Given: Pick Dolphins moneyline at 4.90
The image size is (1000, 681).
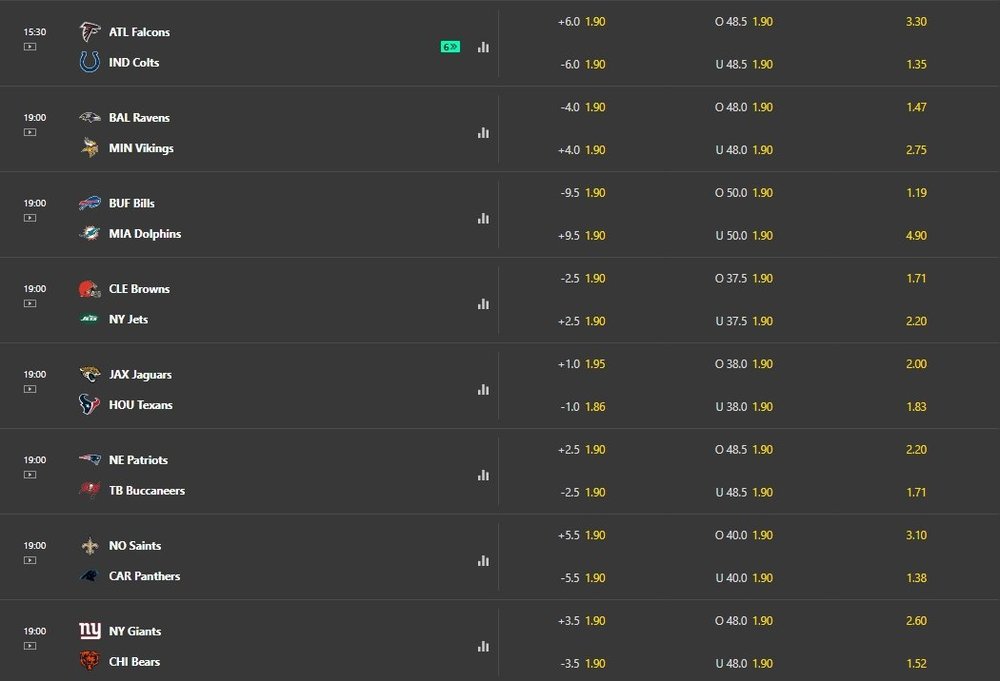Looking at the screenshot, I should [x=915, y=236].
